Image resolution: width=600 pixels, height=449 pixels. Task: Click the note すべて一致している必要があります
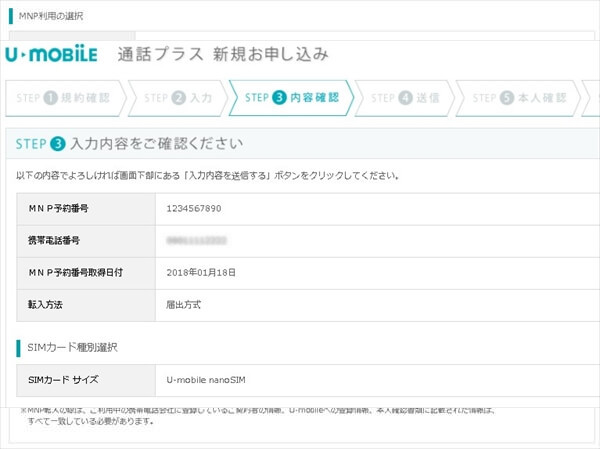point(91,421)
